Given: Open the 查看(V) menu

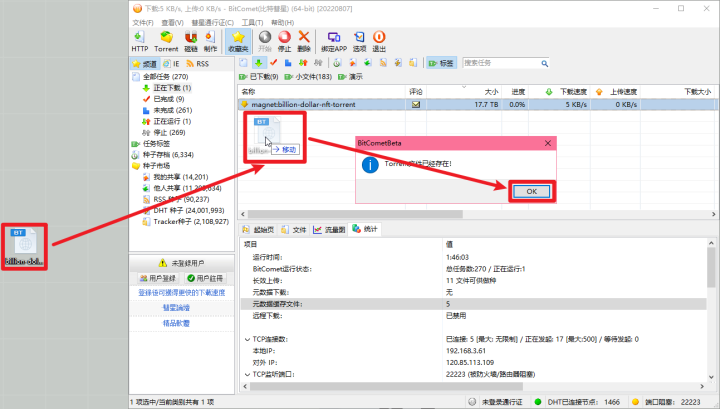Looking at the screenshot, I should (172, 22).
